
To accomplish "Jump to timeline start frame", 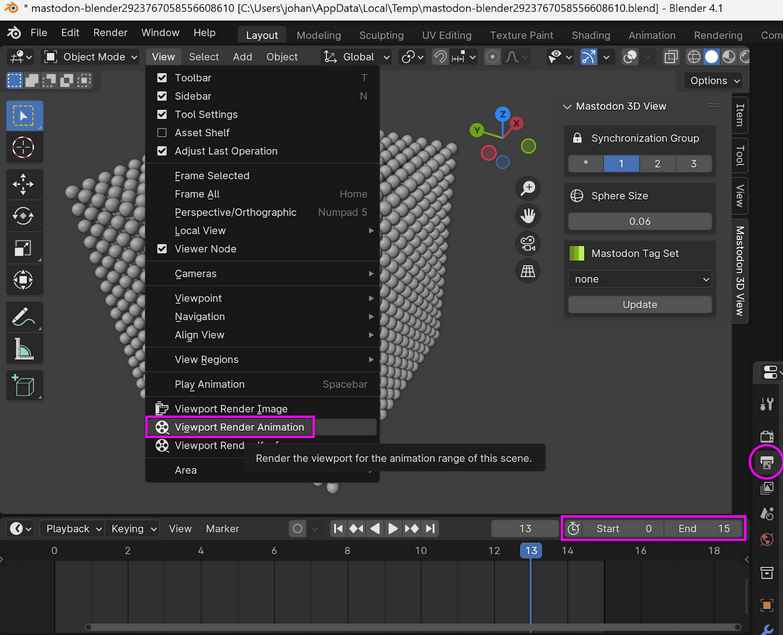I will 338,528.
